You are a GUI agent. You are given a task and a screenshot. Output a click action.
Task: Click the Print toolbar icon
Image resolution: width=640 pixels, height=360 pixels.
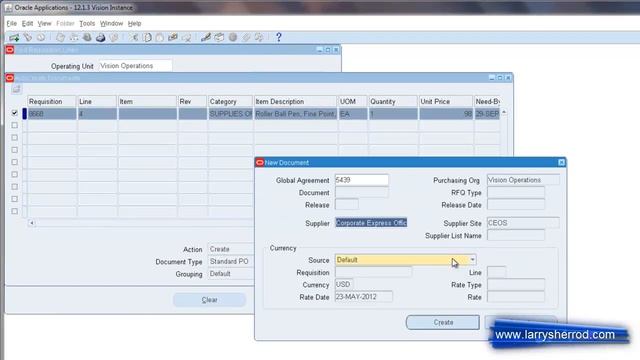pyautogui.click(x=100, y=38)
